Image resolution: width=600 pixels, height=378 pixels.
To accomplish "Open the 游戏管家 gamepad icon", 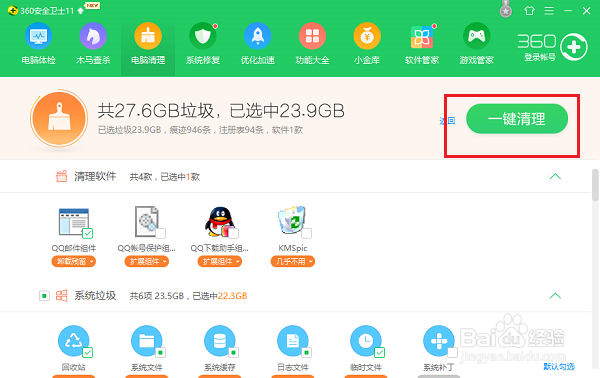I will pyautogui.click(x=476, y=36).
